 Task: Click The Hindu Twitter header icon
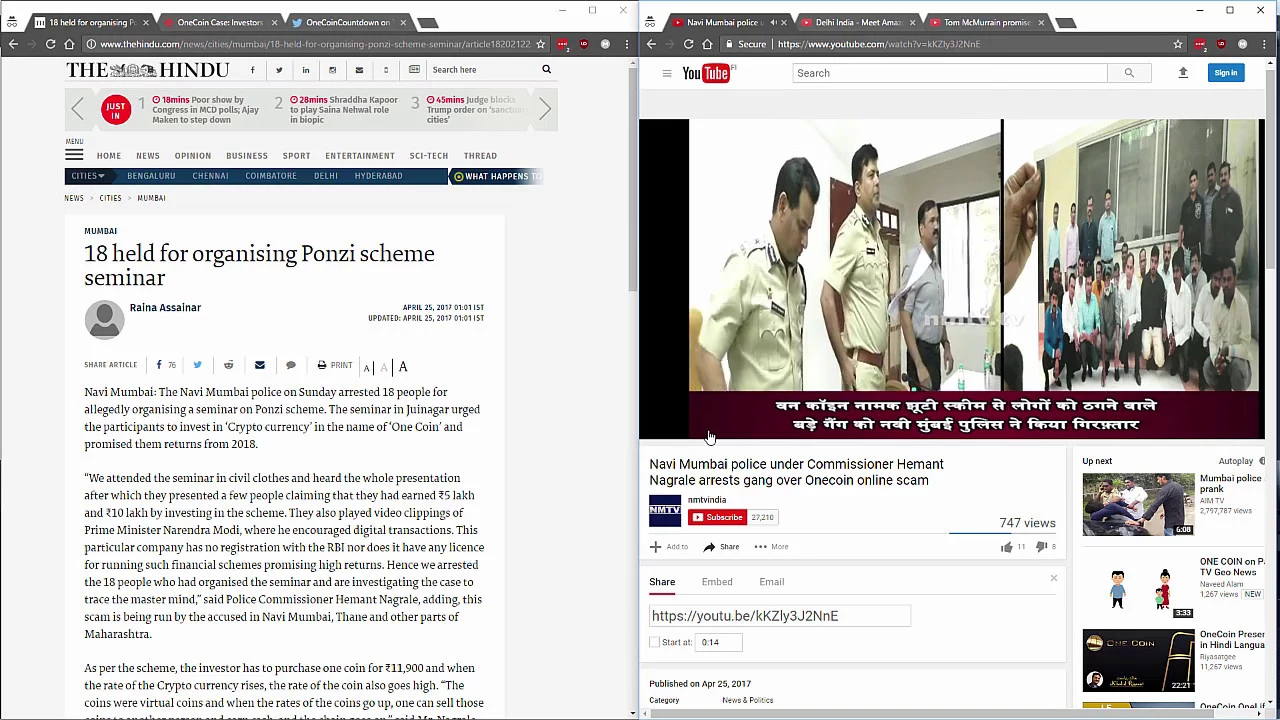[x=279, y=70]
